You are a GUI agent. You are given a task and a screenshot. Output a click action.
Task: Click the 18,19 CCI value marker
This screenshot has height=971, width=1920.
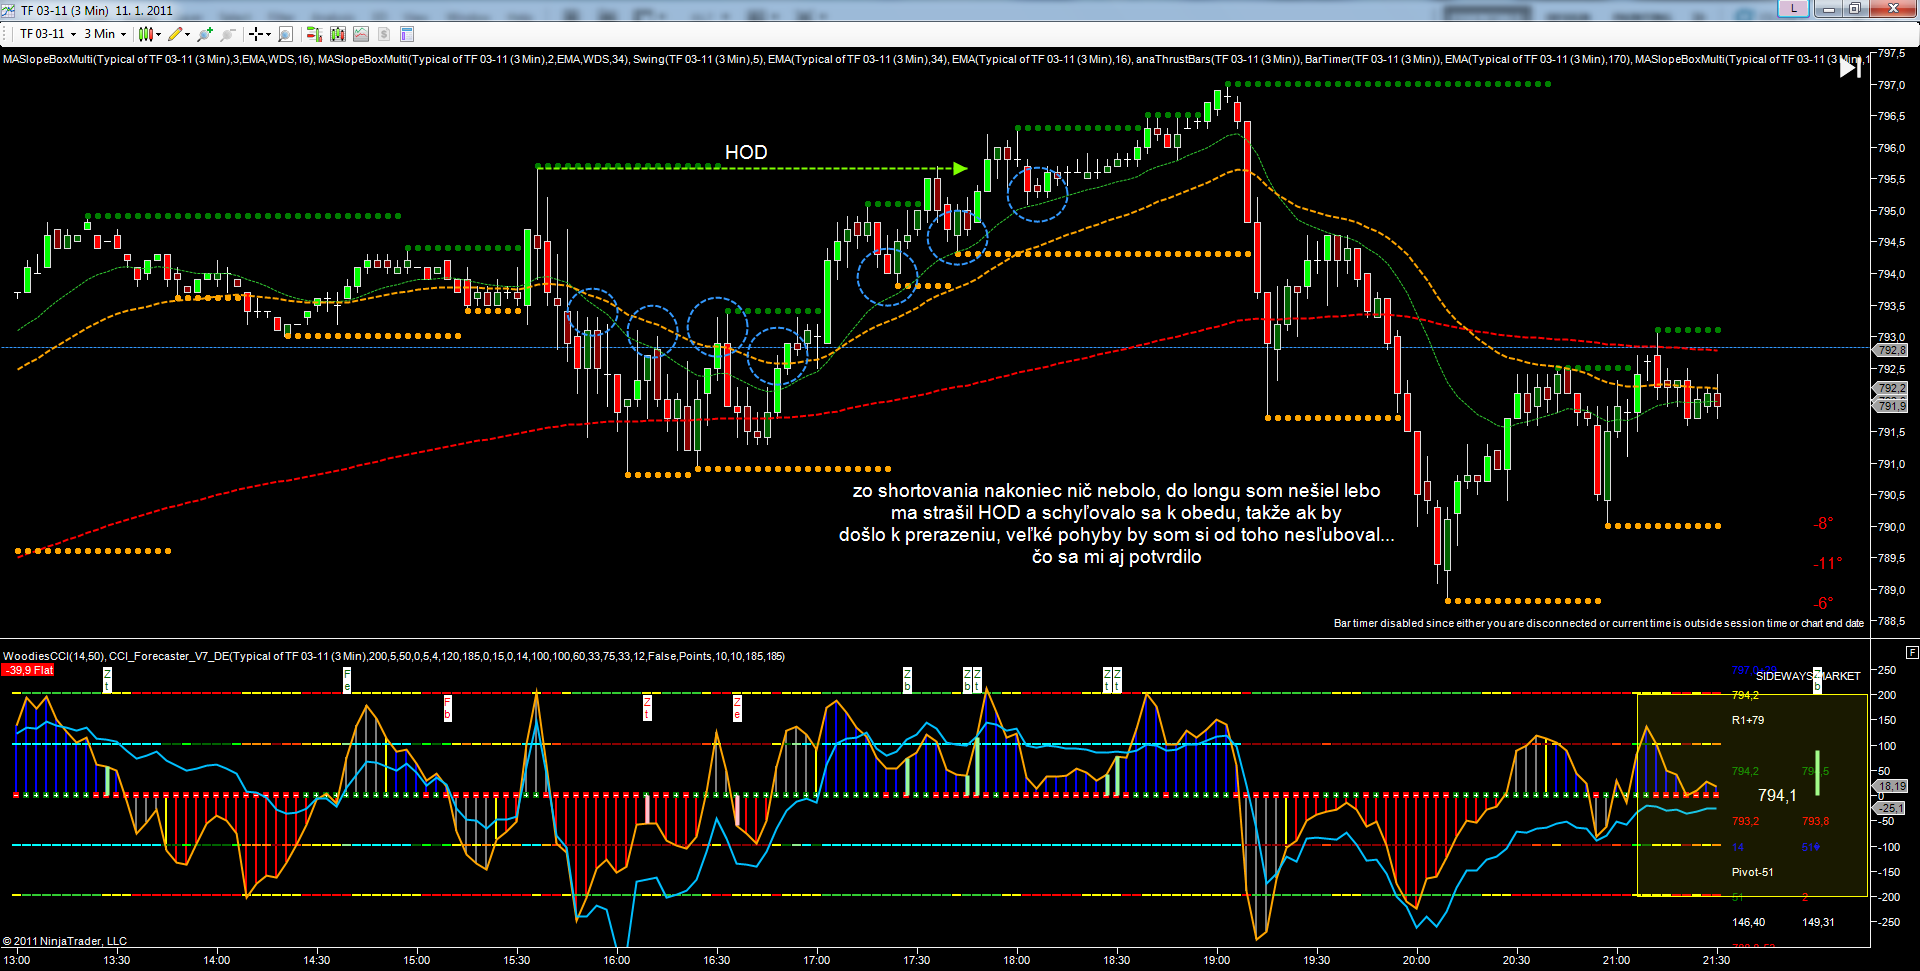tap(1891, 786)
